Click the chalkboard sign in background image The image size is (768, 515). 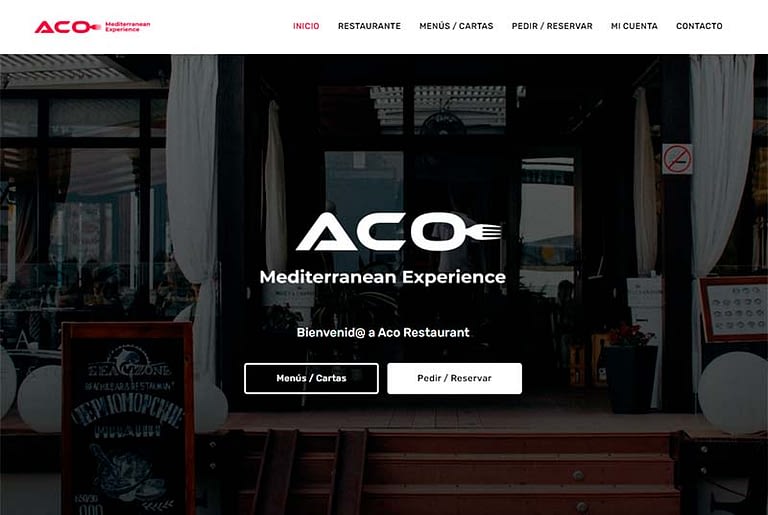(127, 419)
